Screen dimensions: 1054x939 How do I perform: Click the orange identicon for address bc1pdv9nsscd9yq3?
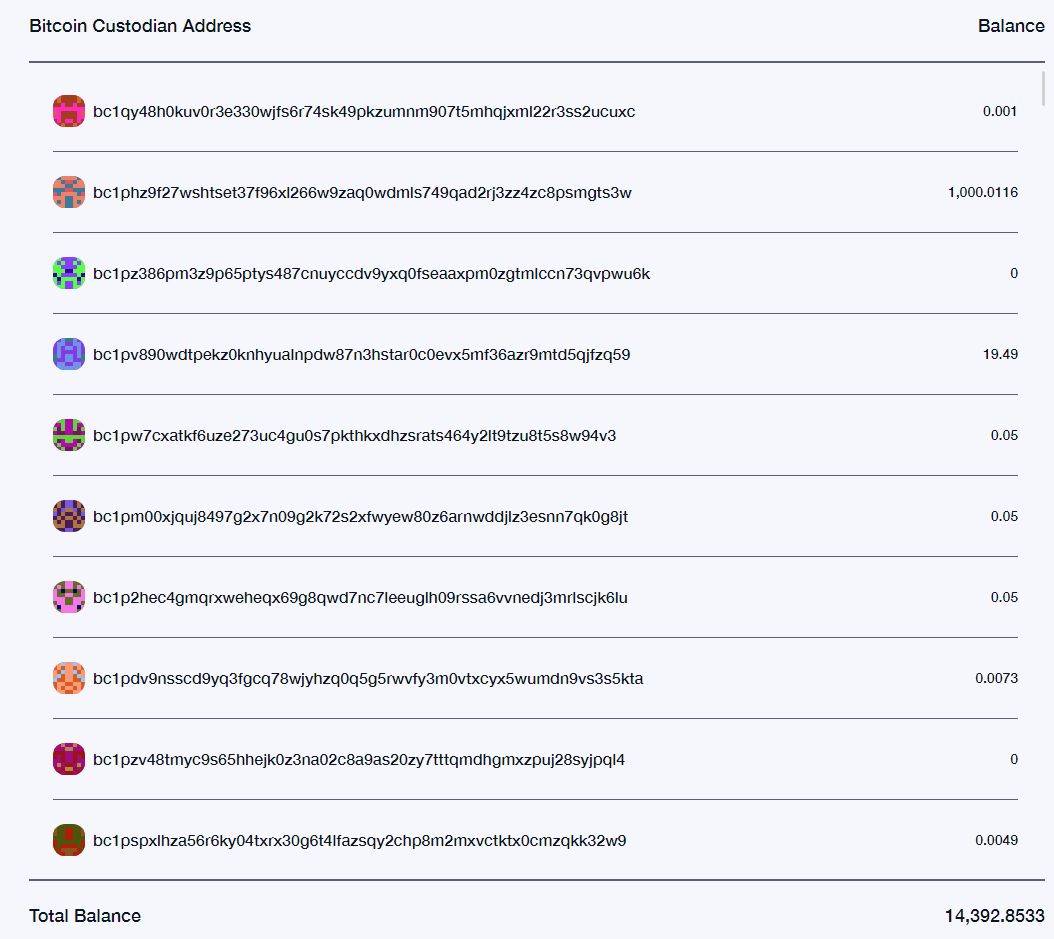pos(69,678)
